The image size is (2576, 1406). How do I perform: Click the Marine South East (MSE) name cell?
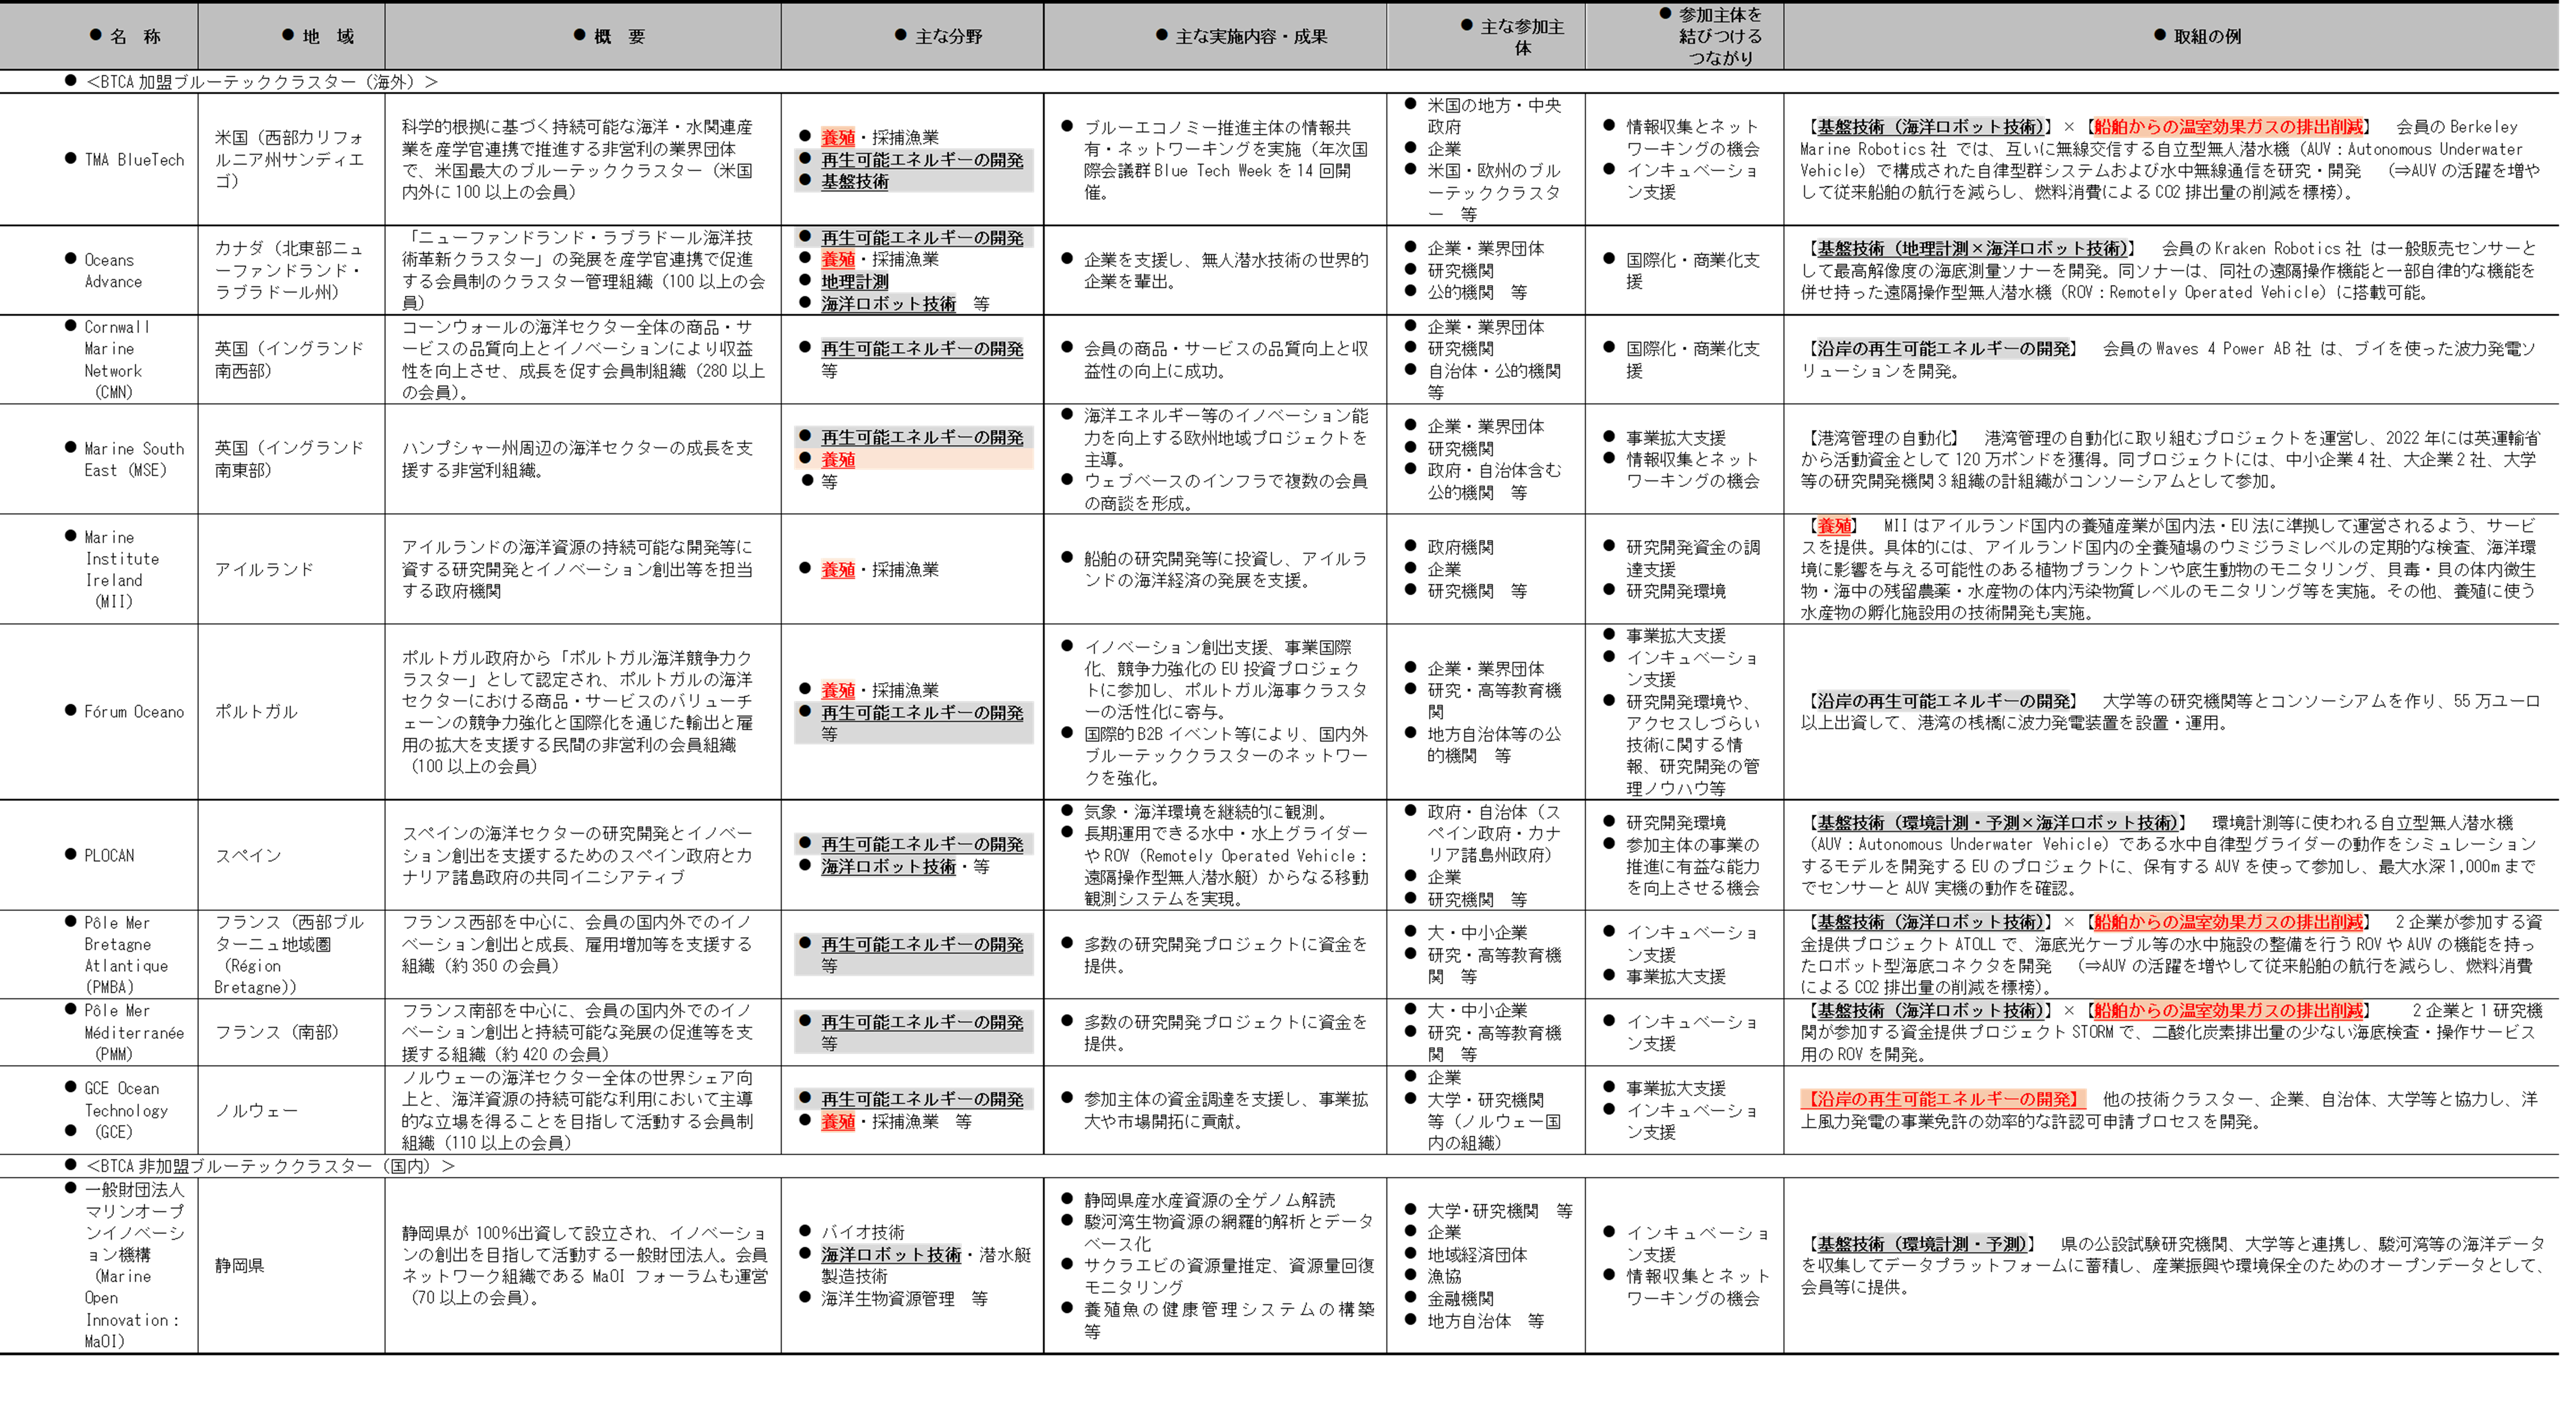click(x=99, y=459)
